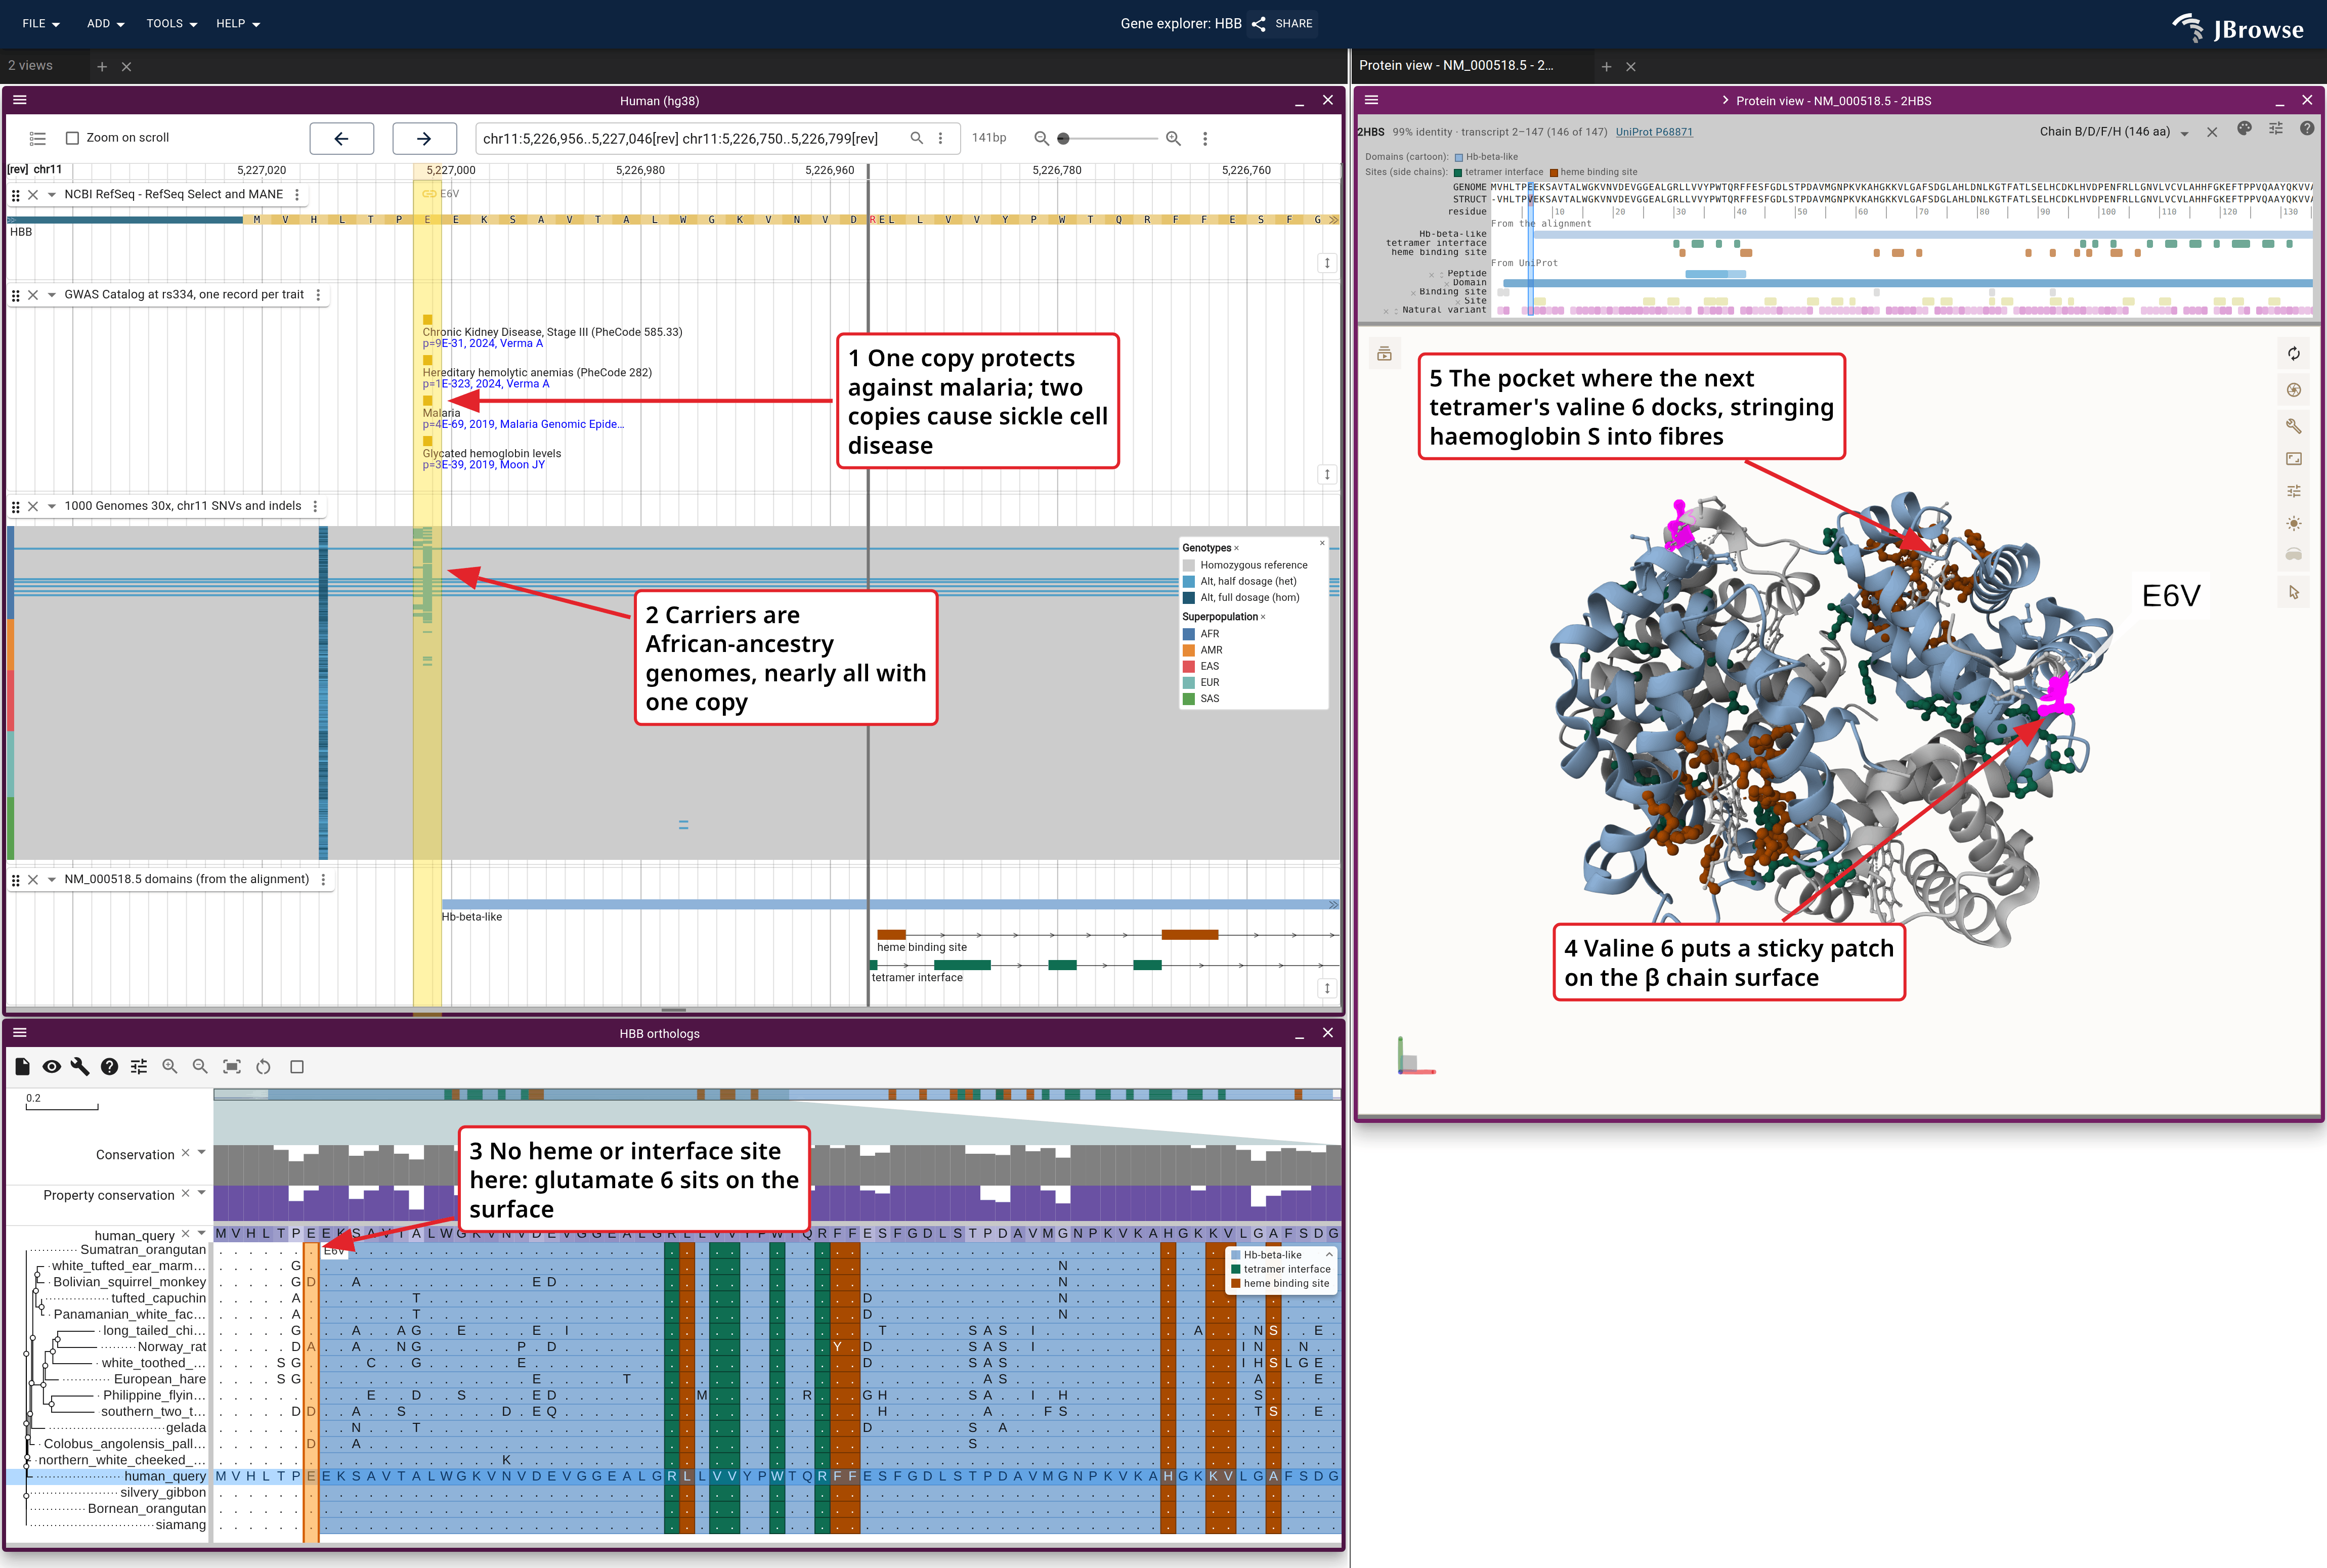Open the help icon in HBB orthologs toolbar
This screenshot has height=1568, width=2327.
[x=110, y=1067]
